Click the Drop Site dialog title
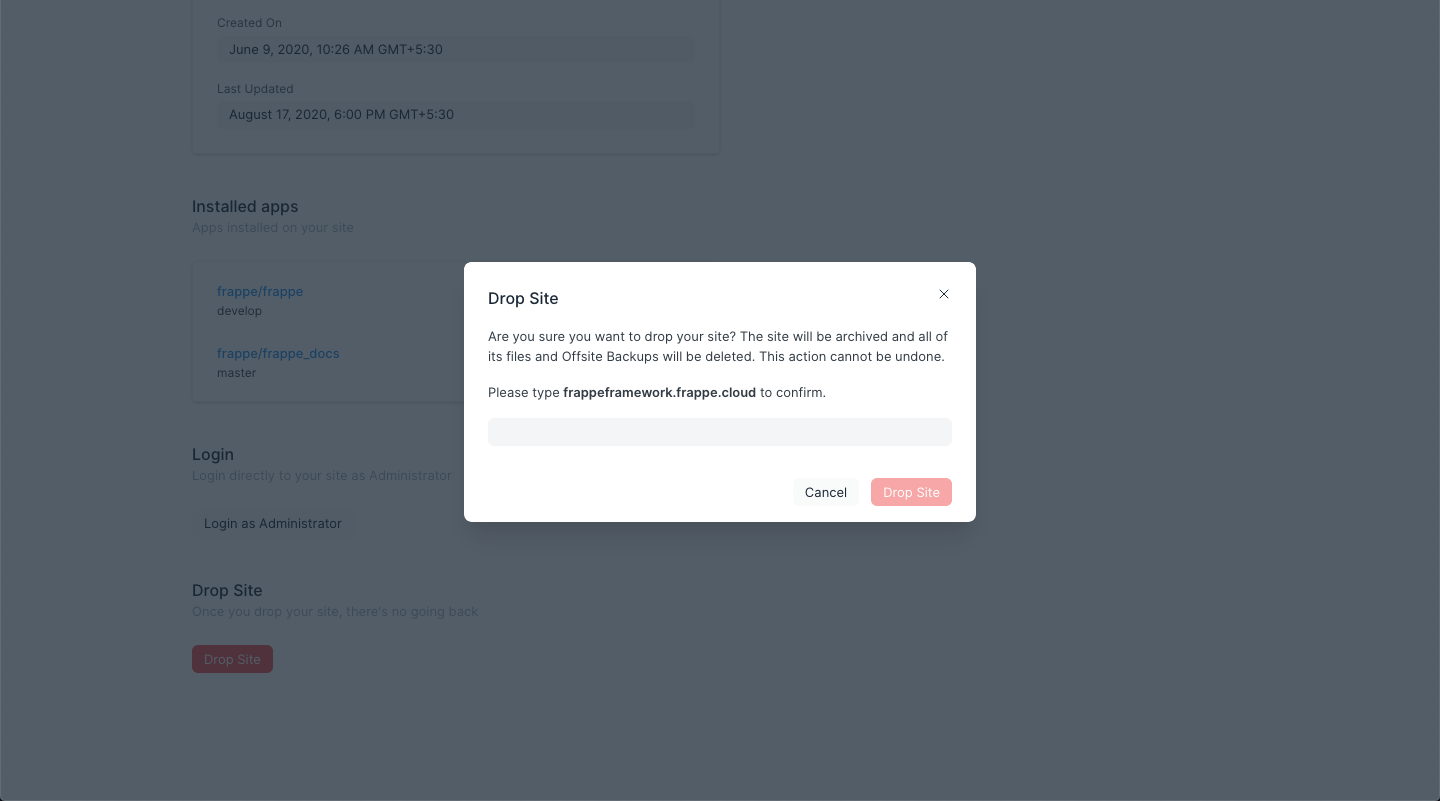This screenshot has height=801, width=1440. pyautogui.click(x=523, y=299)
